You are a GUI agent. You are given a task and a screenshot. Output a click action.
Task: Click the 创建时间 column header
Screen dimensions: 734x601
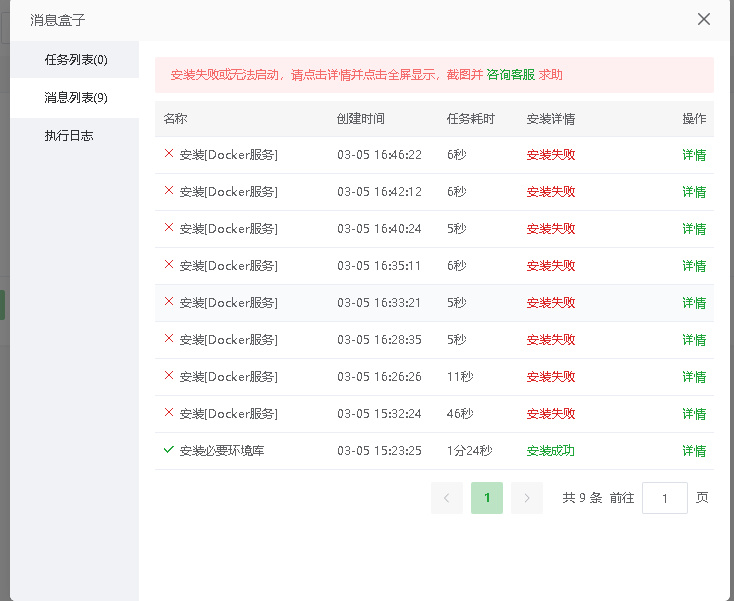(x=360, y=119)
